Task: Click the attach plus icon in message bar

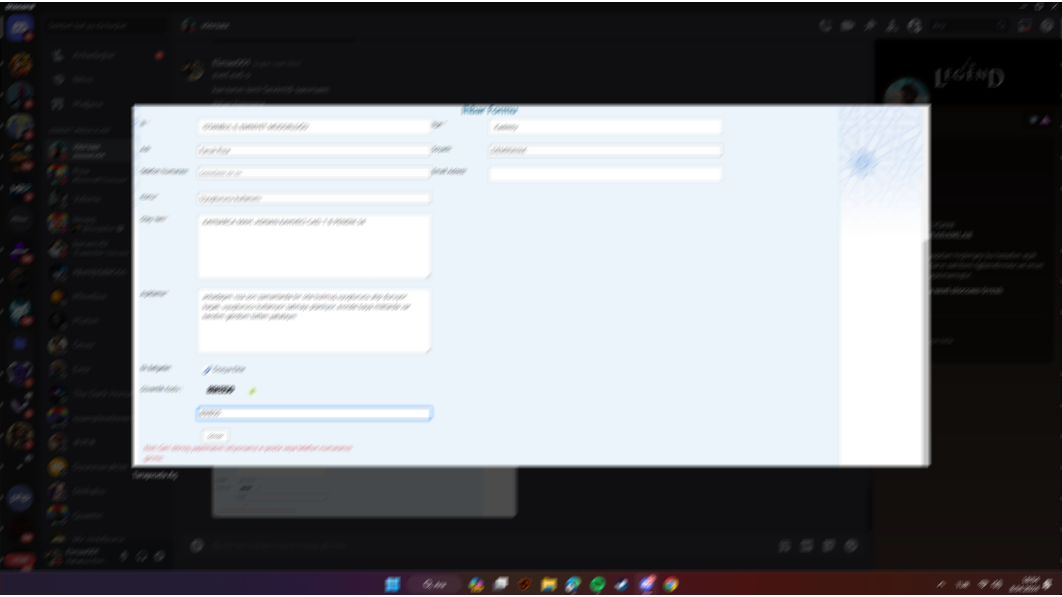Action: pos(196,545)
